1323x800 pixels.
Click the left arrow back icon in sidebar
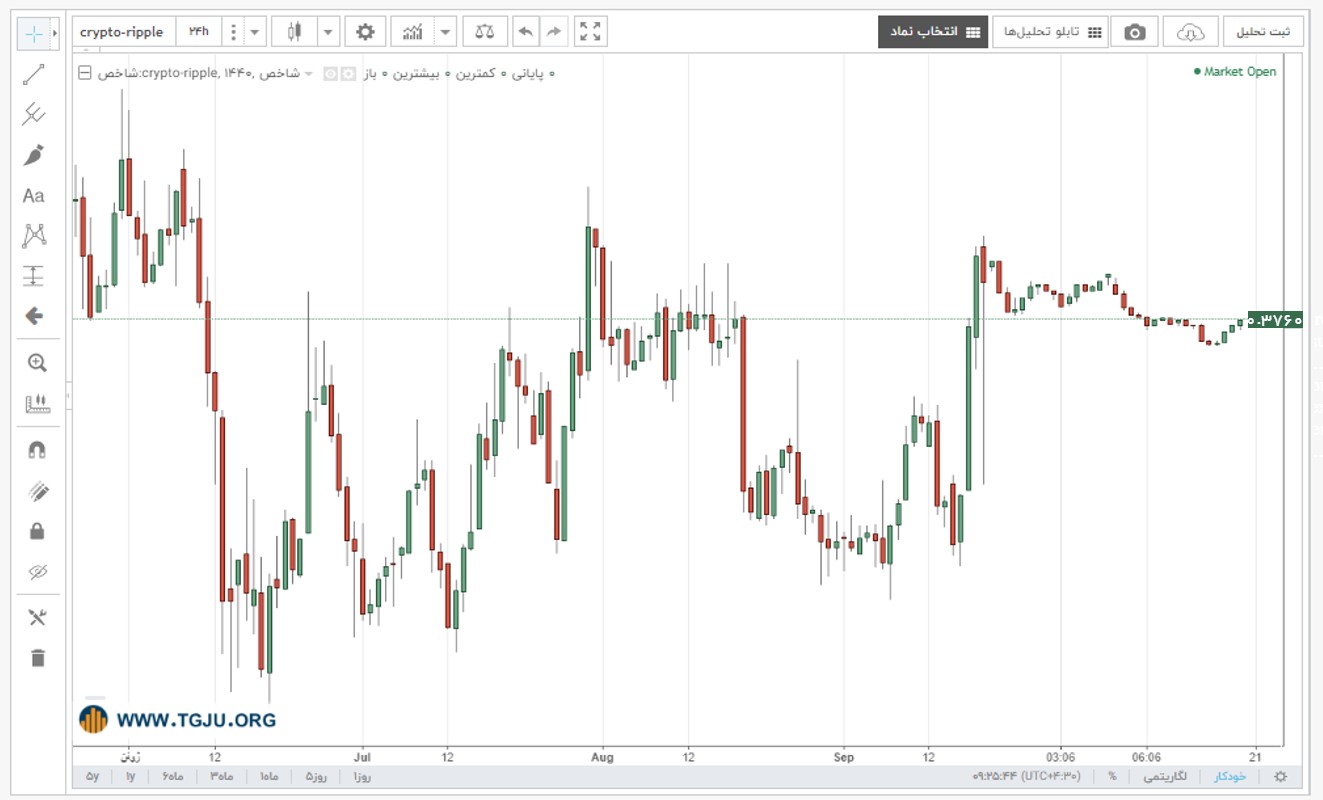point(34,316)
